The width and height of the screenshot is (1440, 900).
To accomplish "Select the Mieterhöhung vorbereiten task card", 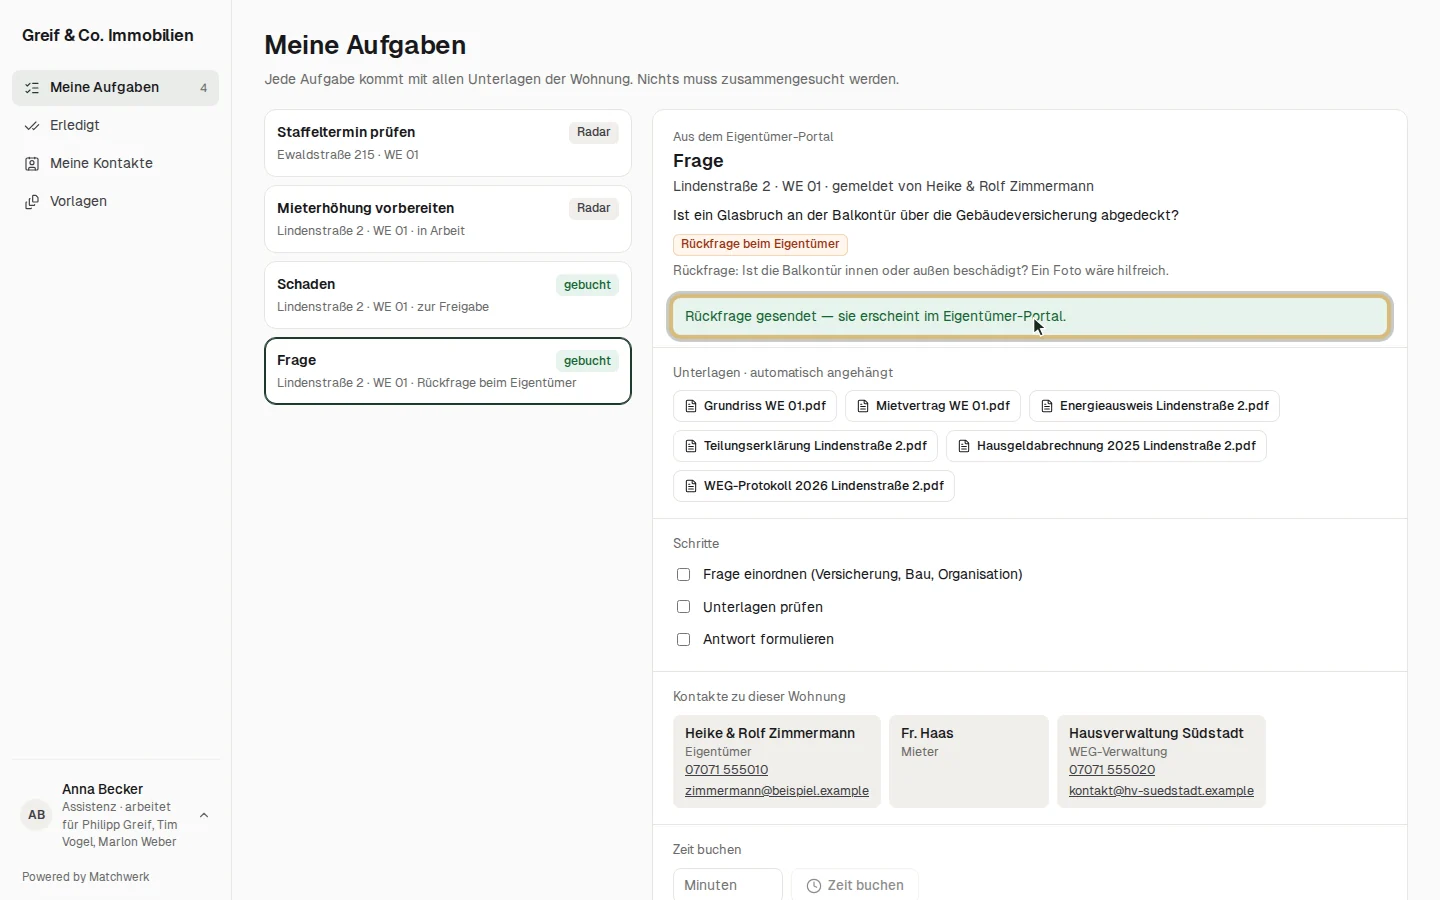I will click(x=448, y=219).
